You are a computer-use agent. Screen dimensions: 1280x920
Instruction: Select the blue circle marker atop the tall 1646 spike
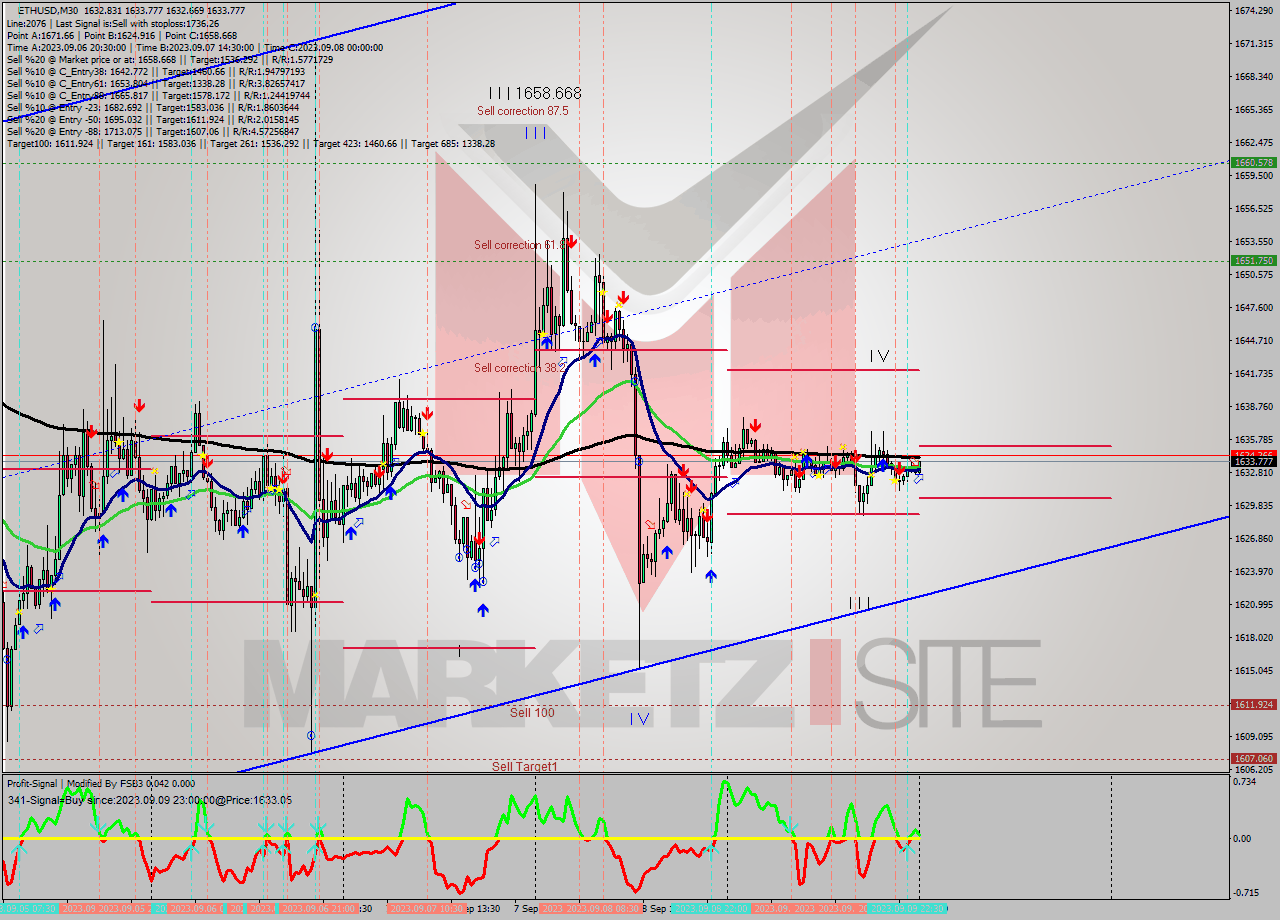point(316,327)
